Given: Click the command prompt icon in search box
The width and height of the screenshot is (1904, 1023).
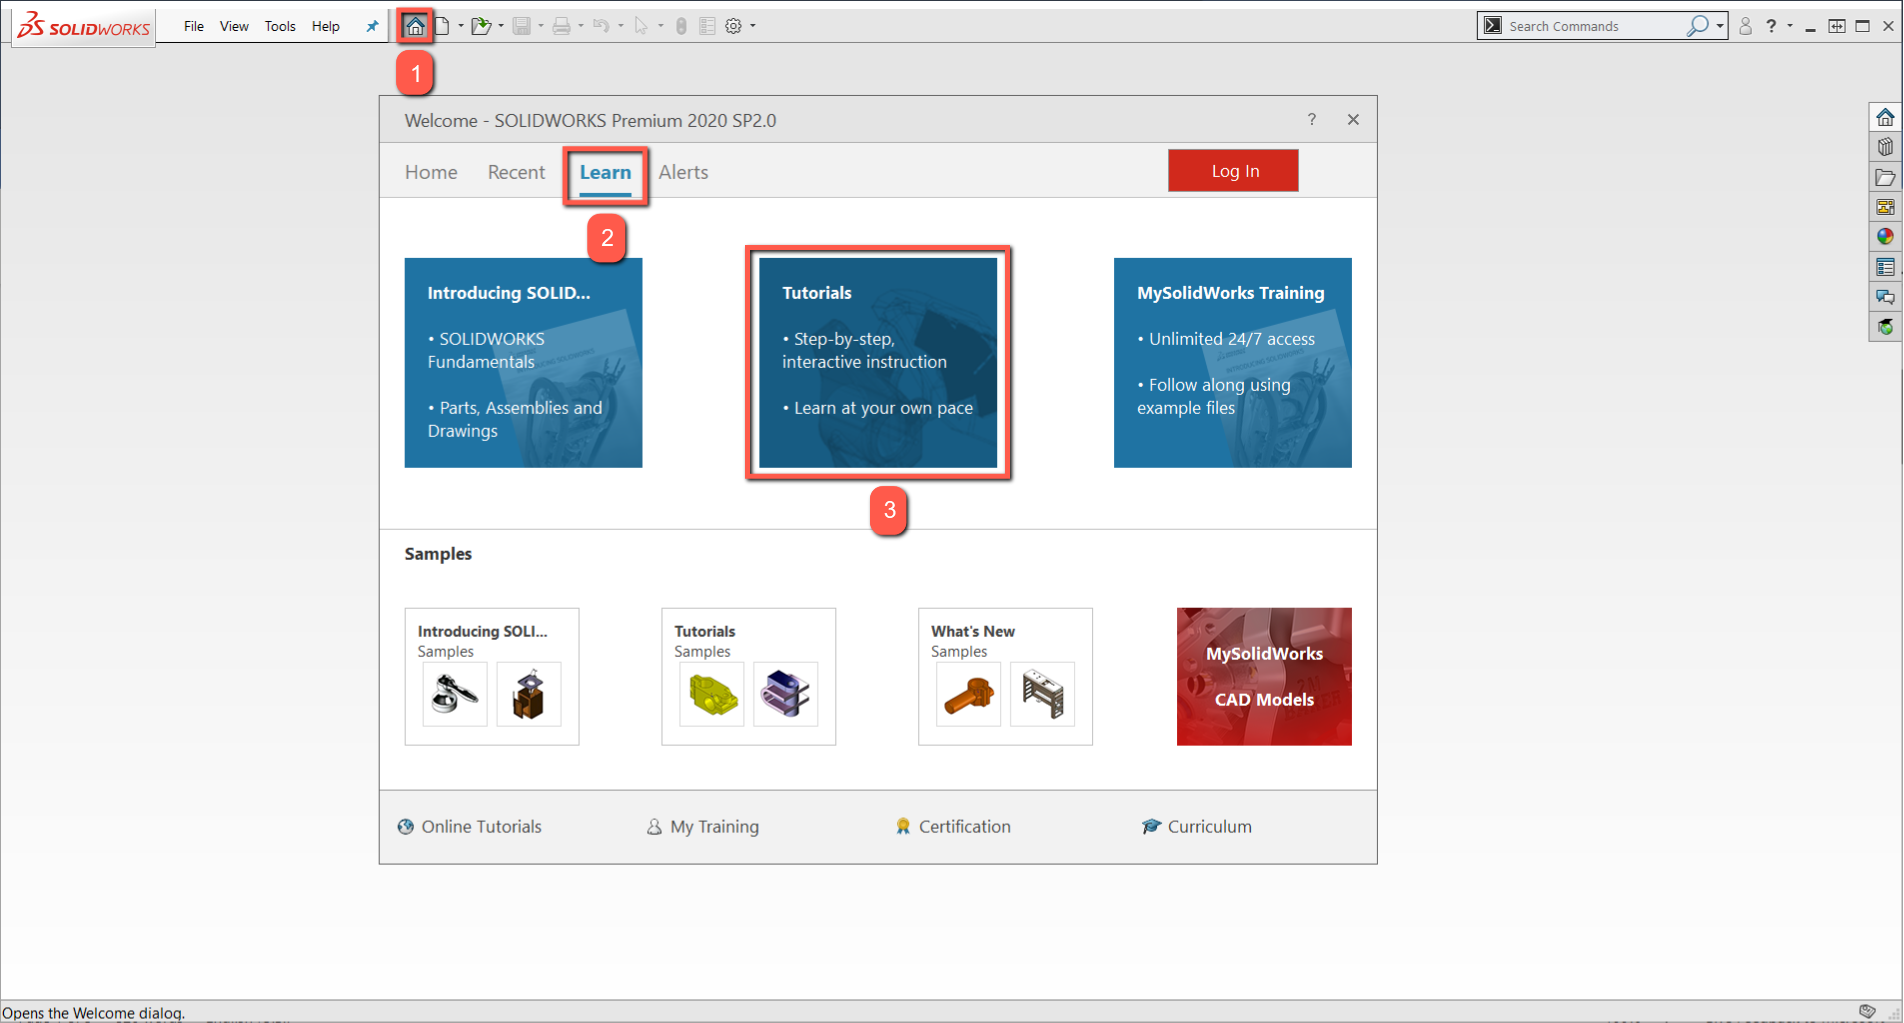Looking at the screenshot, I should pos(1493,26).
